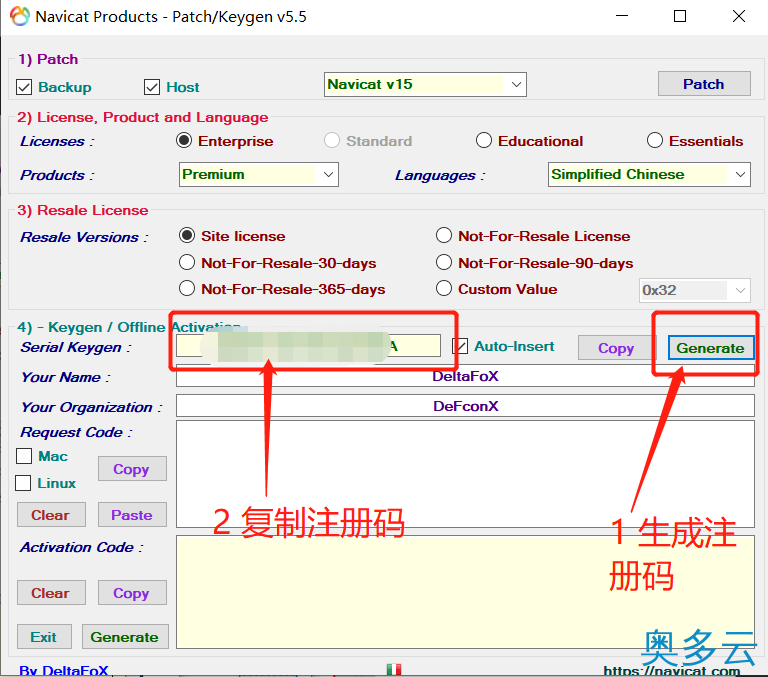Paste into the Request Code
The image size is (768, 677).
[x=132, y=515]
